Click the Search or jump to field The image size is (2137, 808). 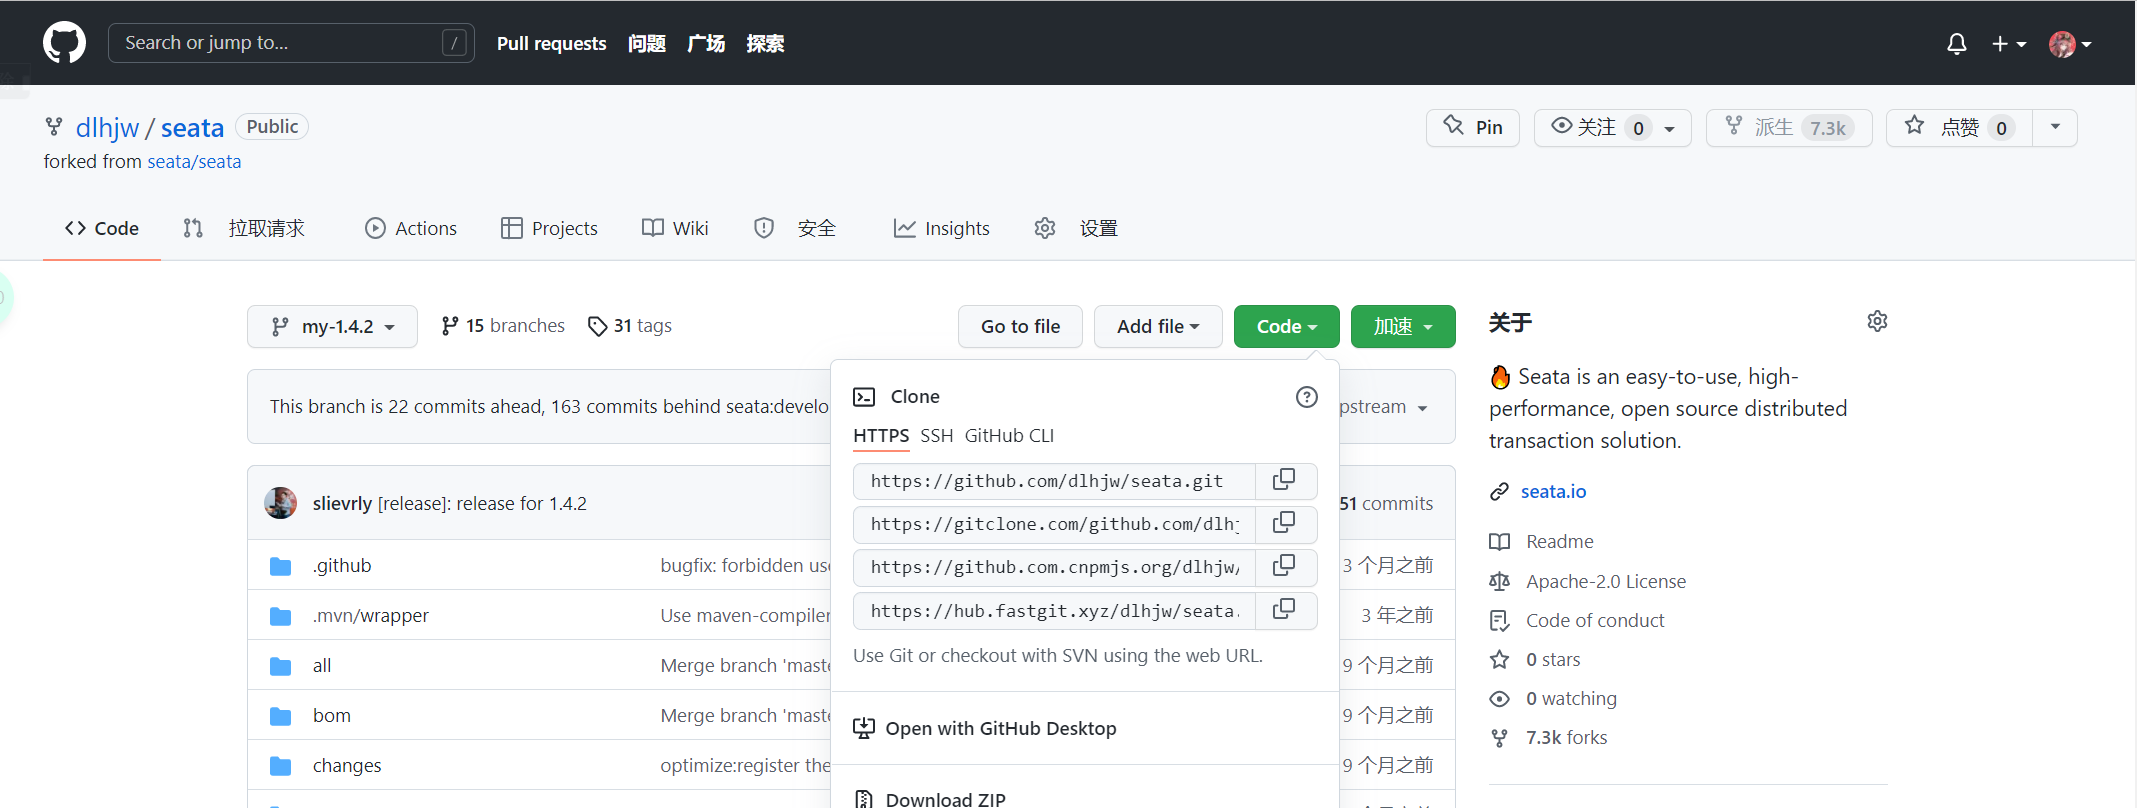291,43
